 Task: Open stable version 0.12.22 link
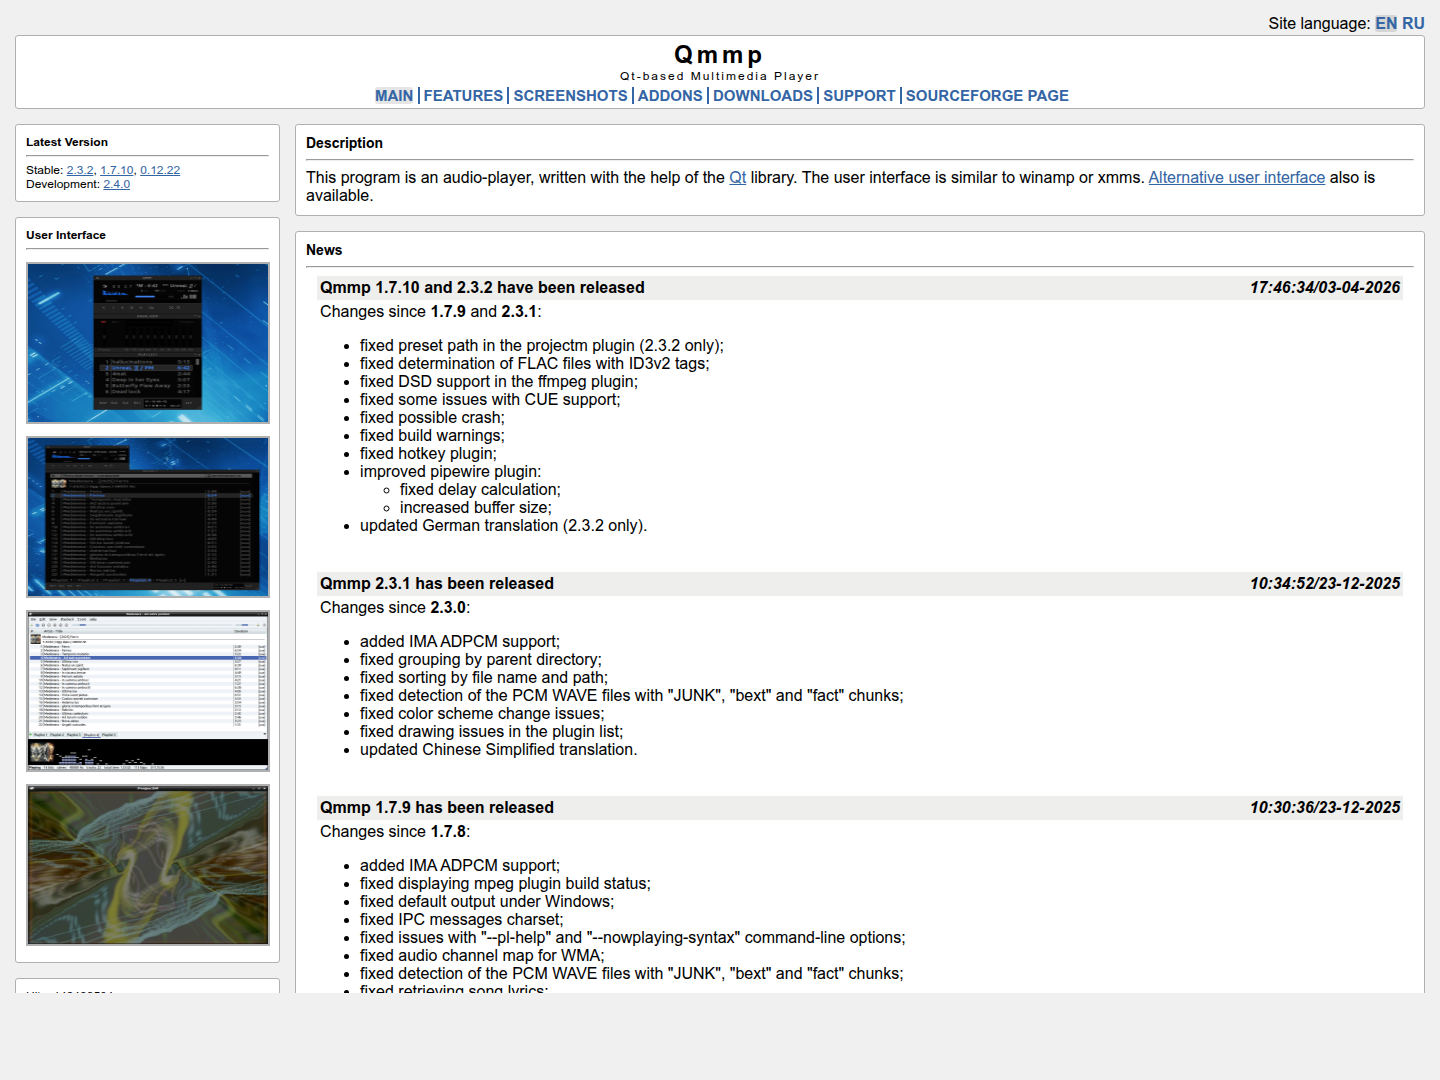[160, 170]
